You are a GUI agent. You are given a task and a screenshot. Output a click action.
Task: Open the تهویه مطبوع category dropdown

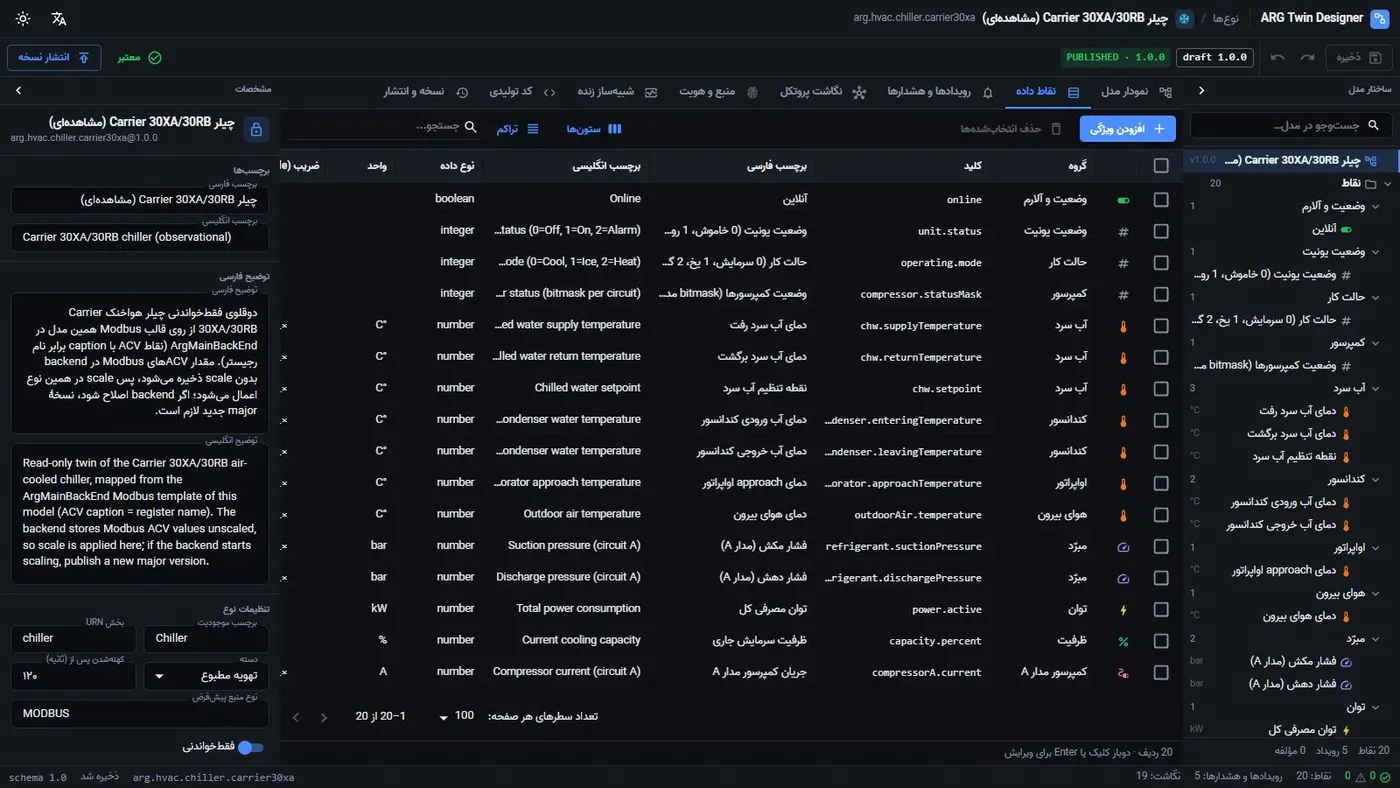[x=206, y=676]
